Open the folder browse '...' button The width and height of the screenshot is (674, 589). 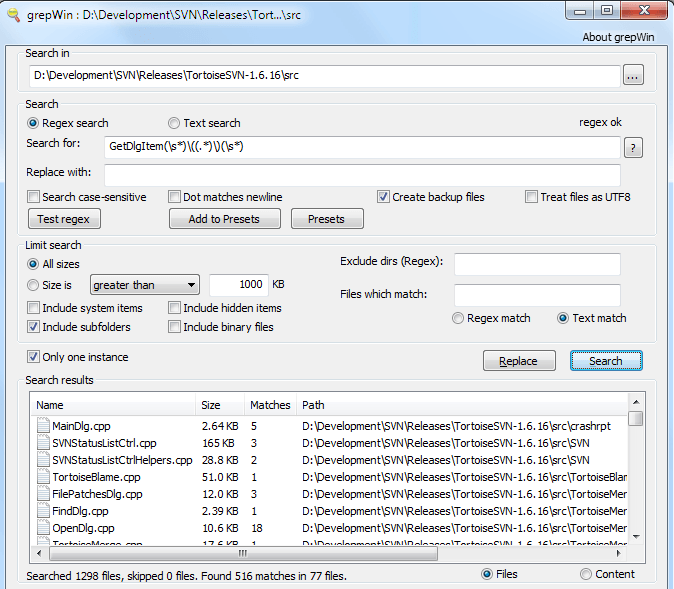pyautogui.click(x=633, y=76)
